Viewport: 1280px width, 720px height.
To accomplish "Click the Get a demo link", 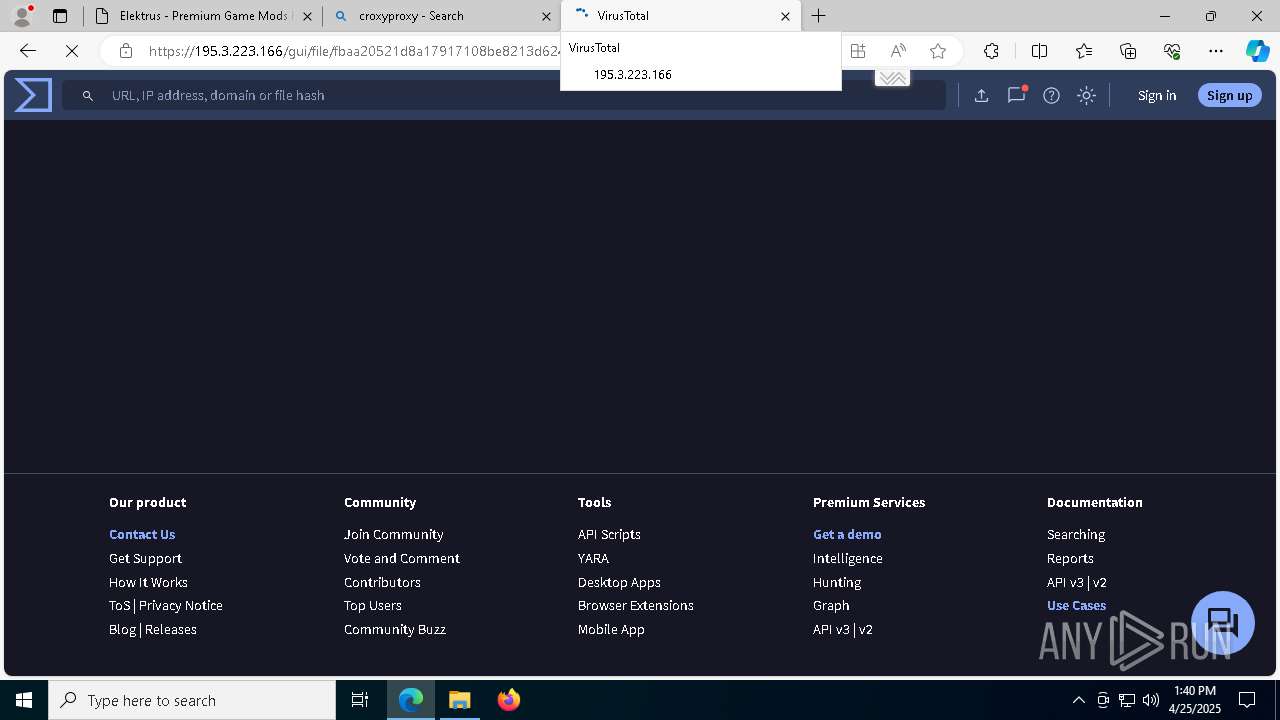I will coord(847,534).
